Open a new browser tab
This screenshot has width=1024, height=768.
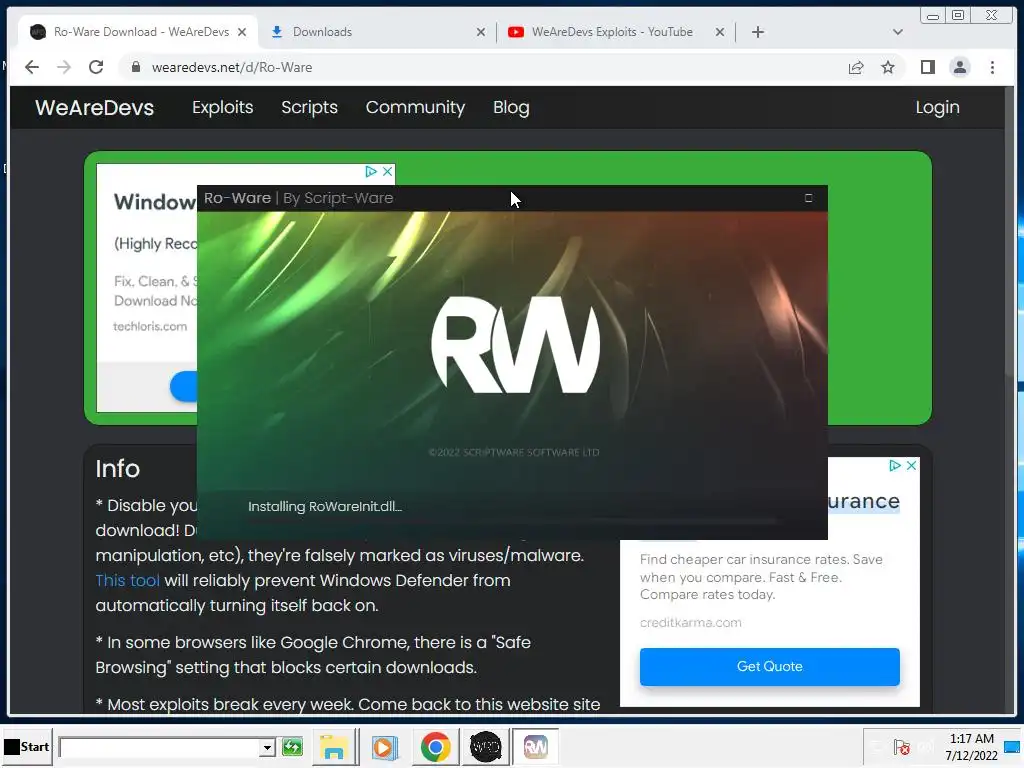pos(758,32)
